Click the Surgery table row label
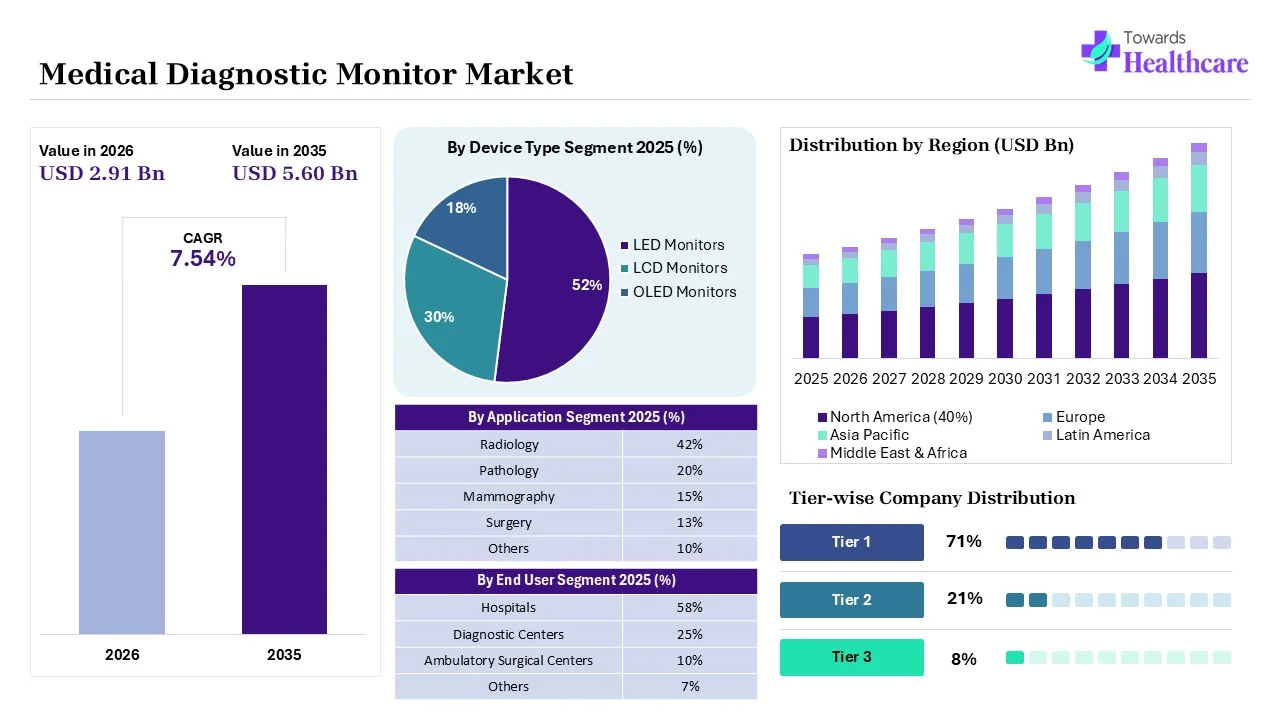 click(x=509, y=522)
